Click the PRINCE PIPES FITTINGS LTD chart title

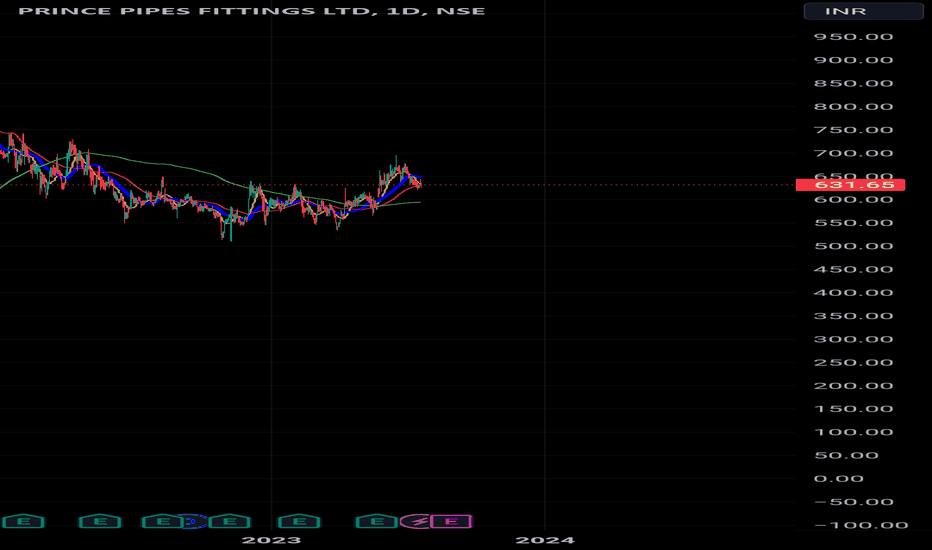pos(251,11)
